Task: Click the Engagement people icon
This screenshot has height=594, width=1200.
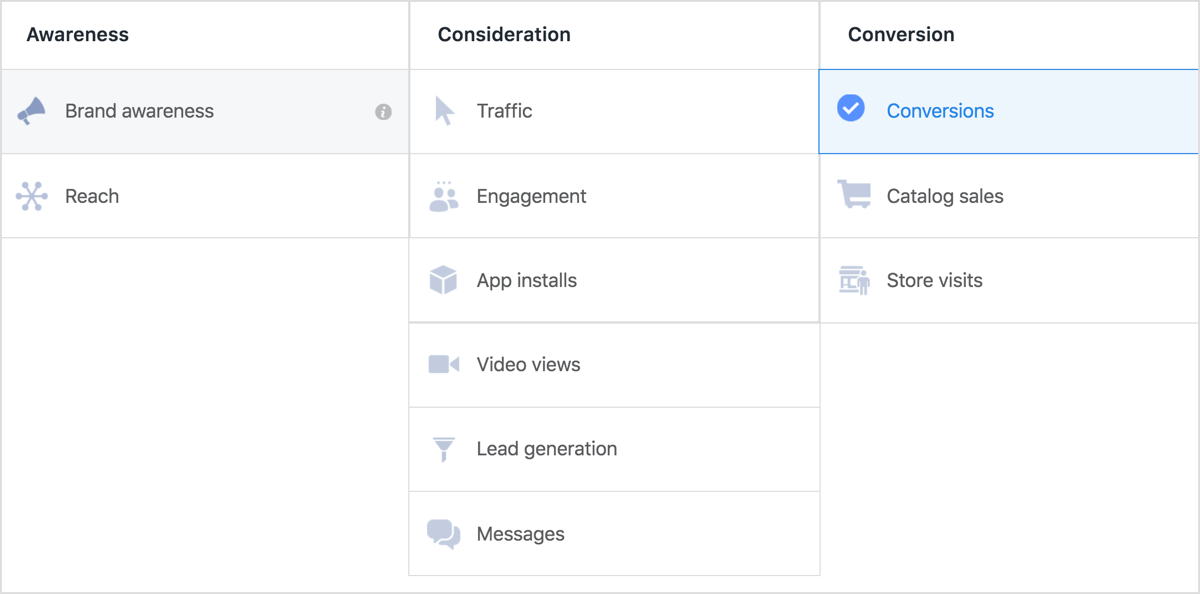Action: click(443, 196)
